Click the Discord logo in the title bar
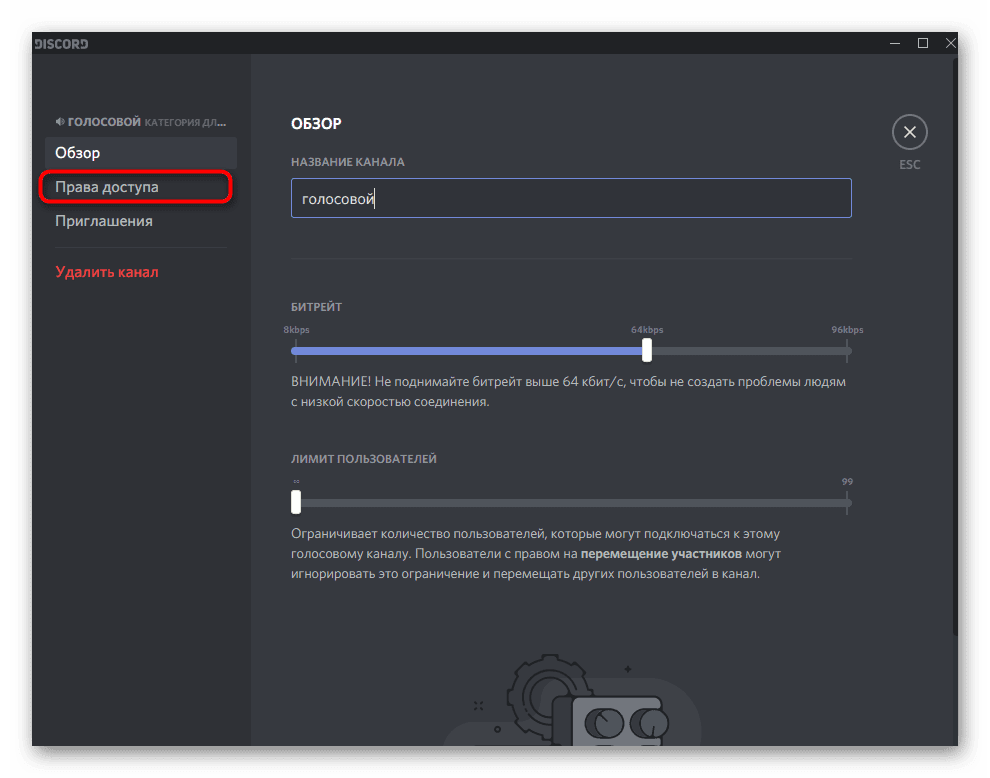The height and width of the screenshot is (778, 990). point(61,44)
